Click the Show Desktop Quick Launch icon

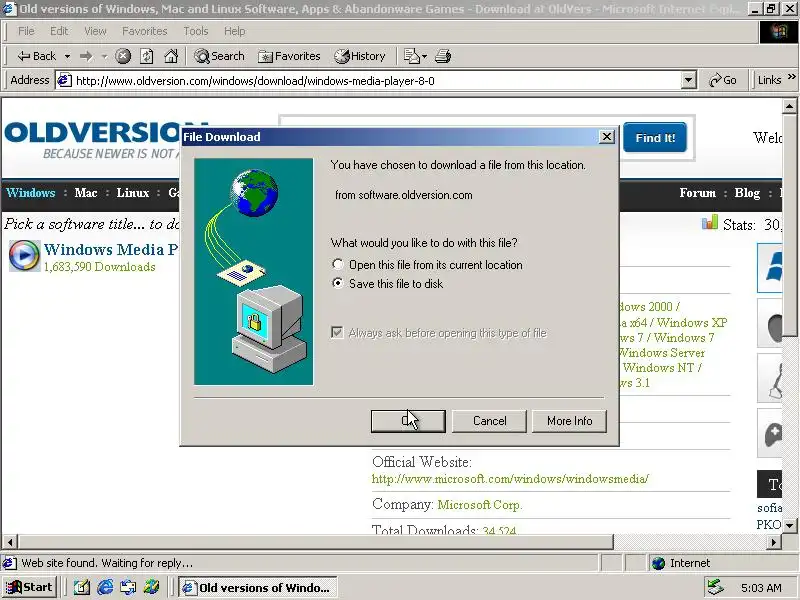pyautogui.click(x=82, y=588)
